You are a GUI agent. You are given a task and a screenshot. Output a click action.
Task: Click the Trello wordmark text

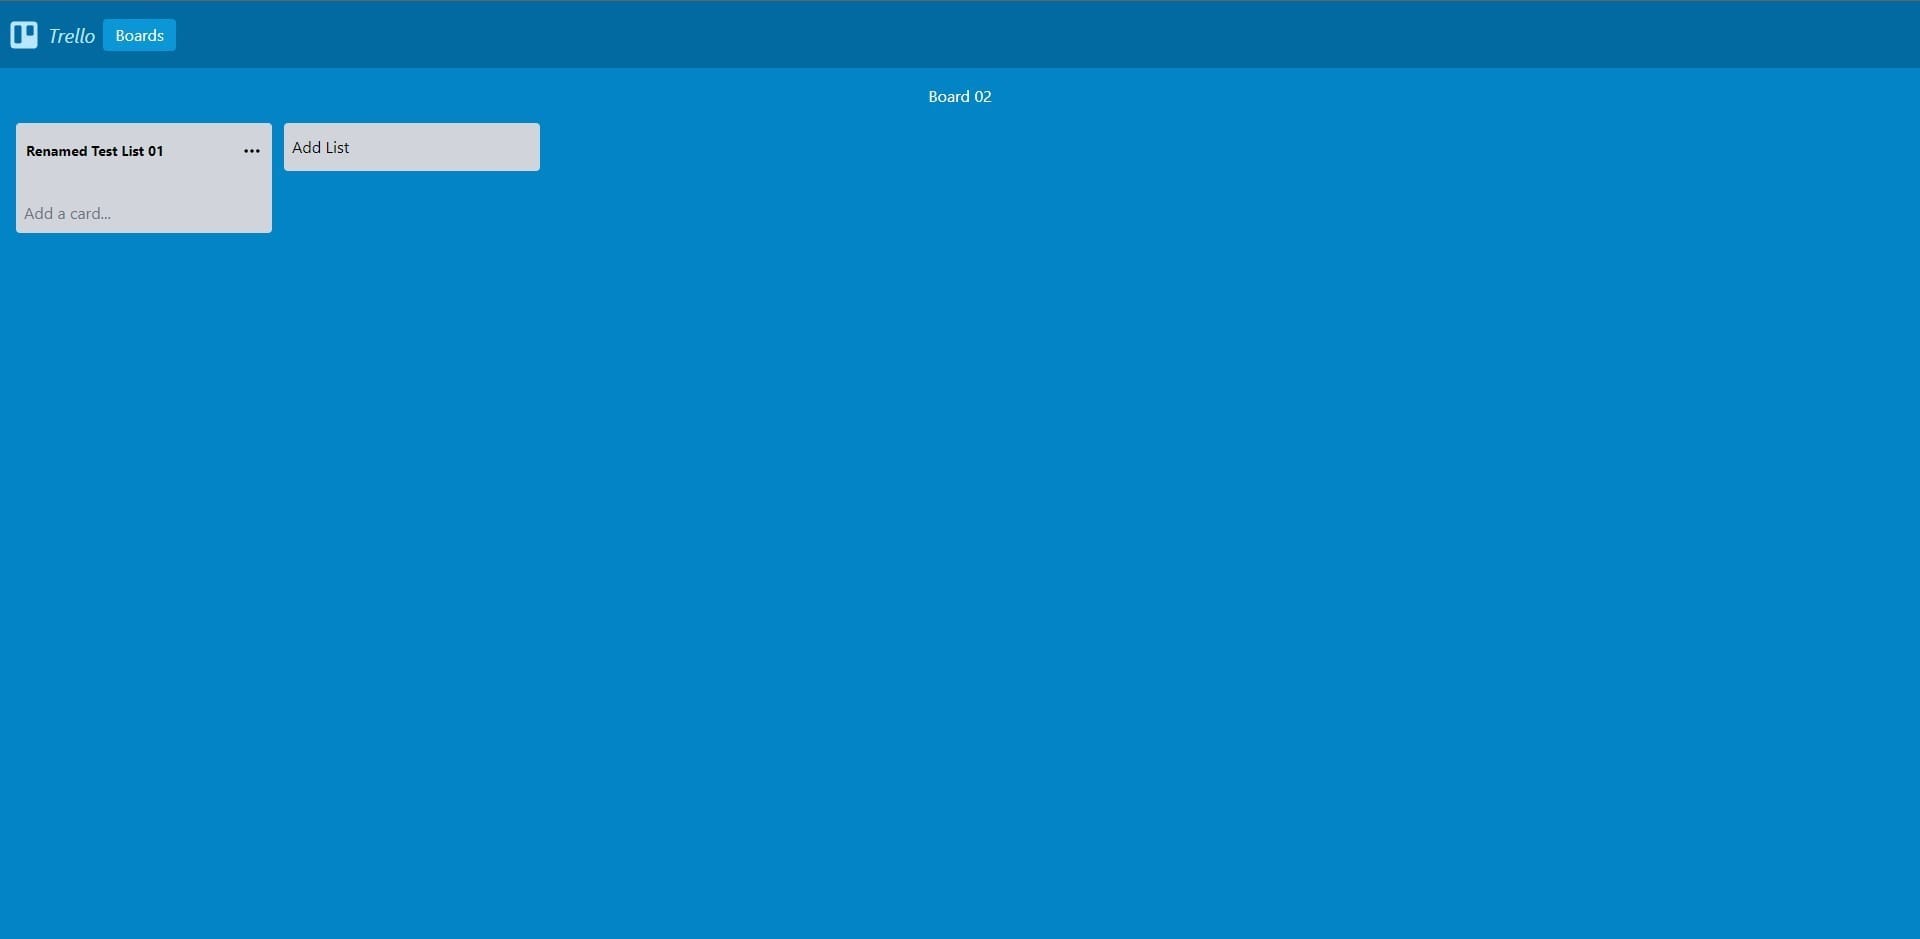tap(72, 36)
